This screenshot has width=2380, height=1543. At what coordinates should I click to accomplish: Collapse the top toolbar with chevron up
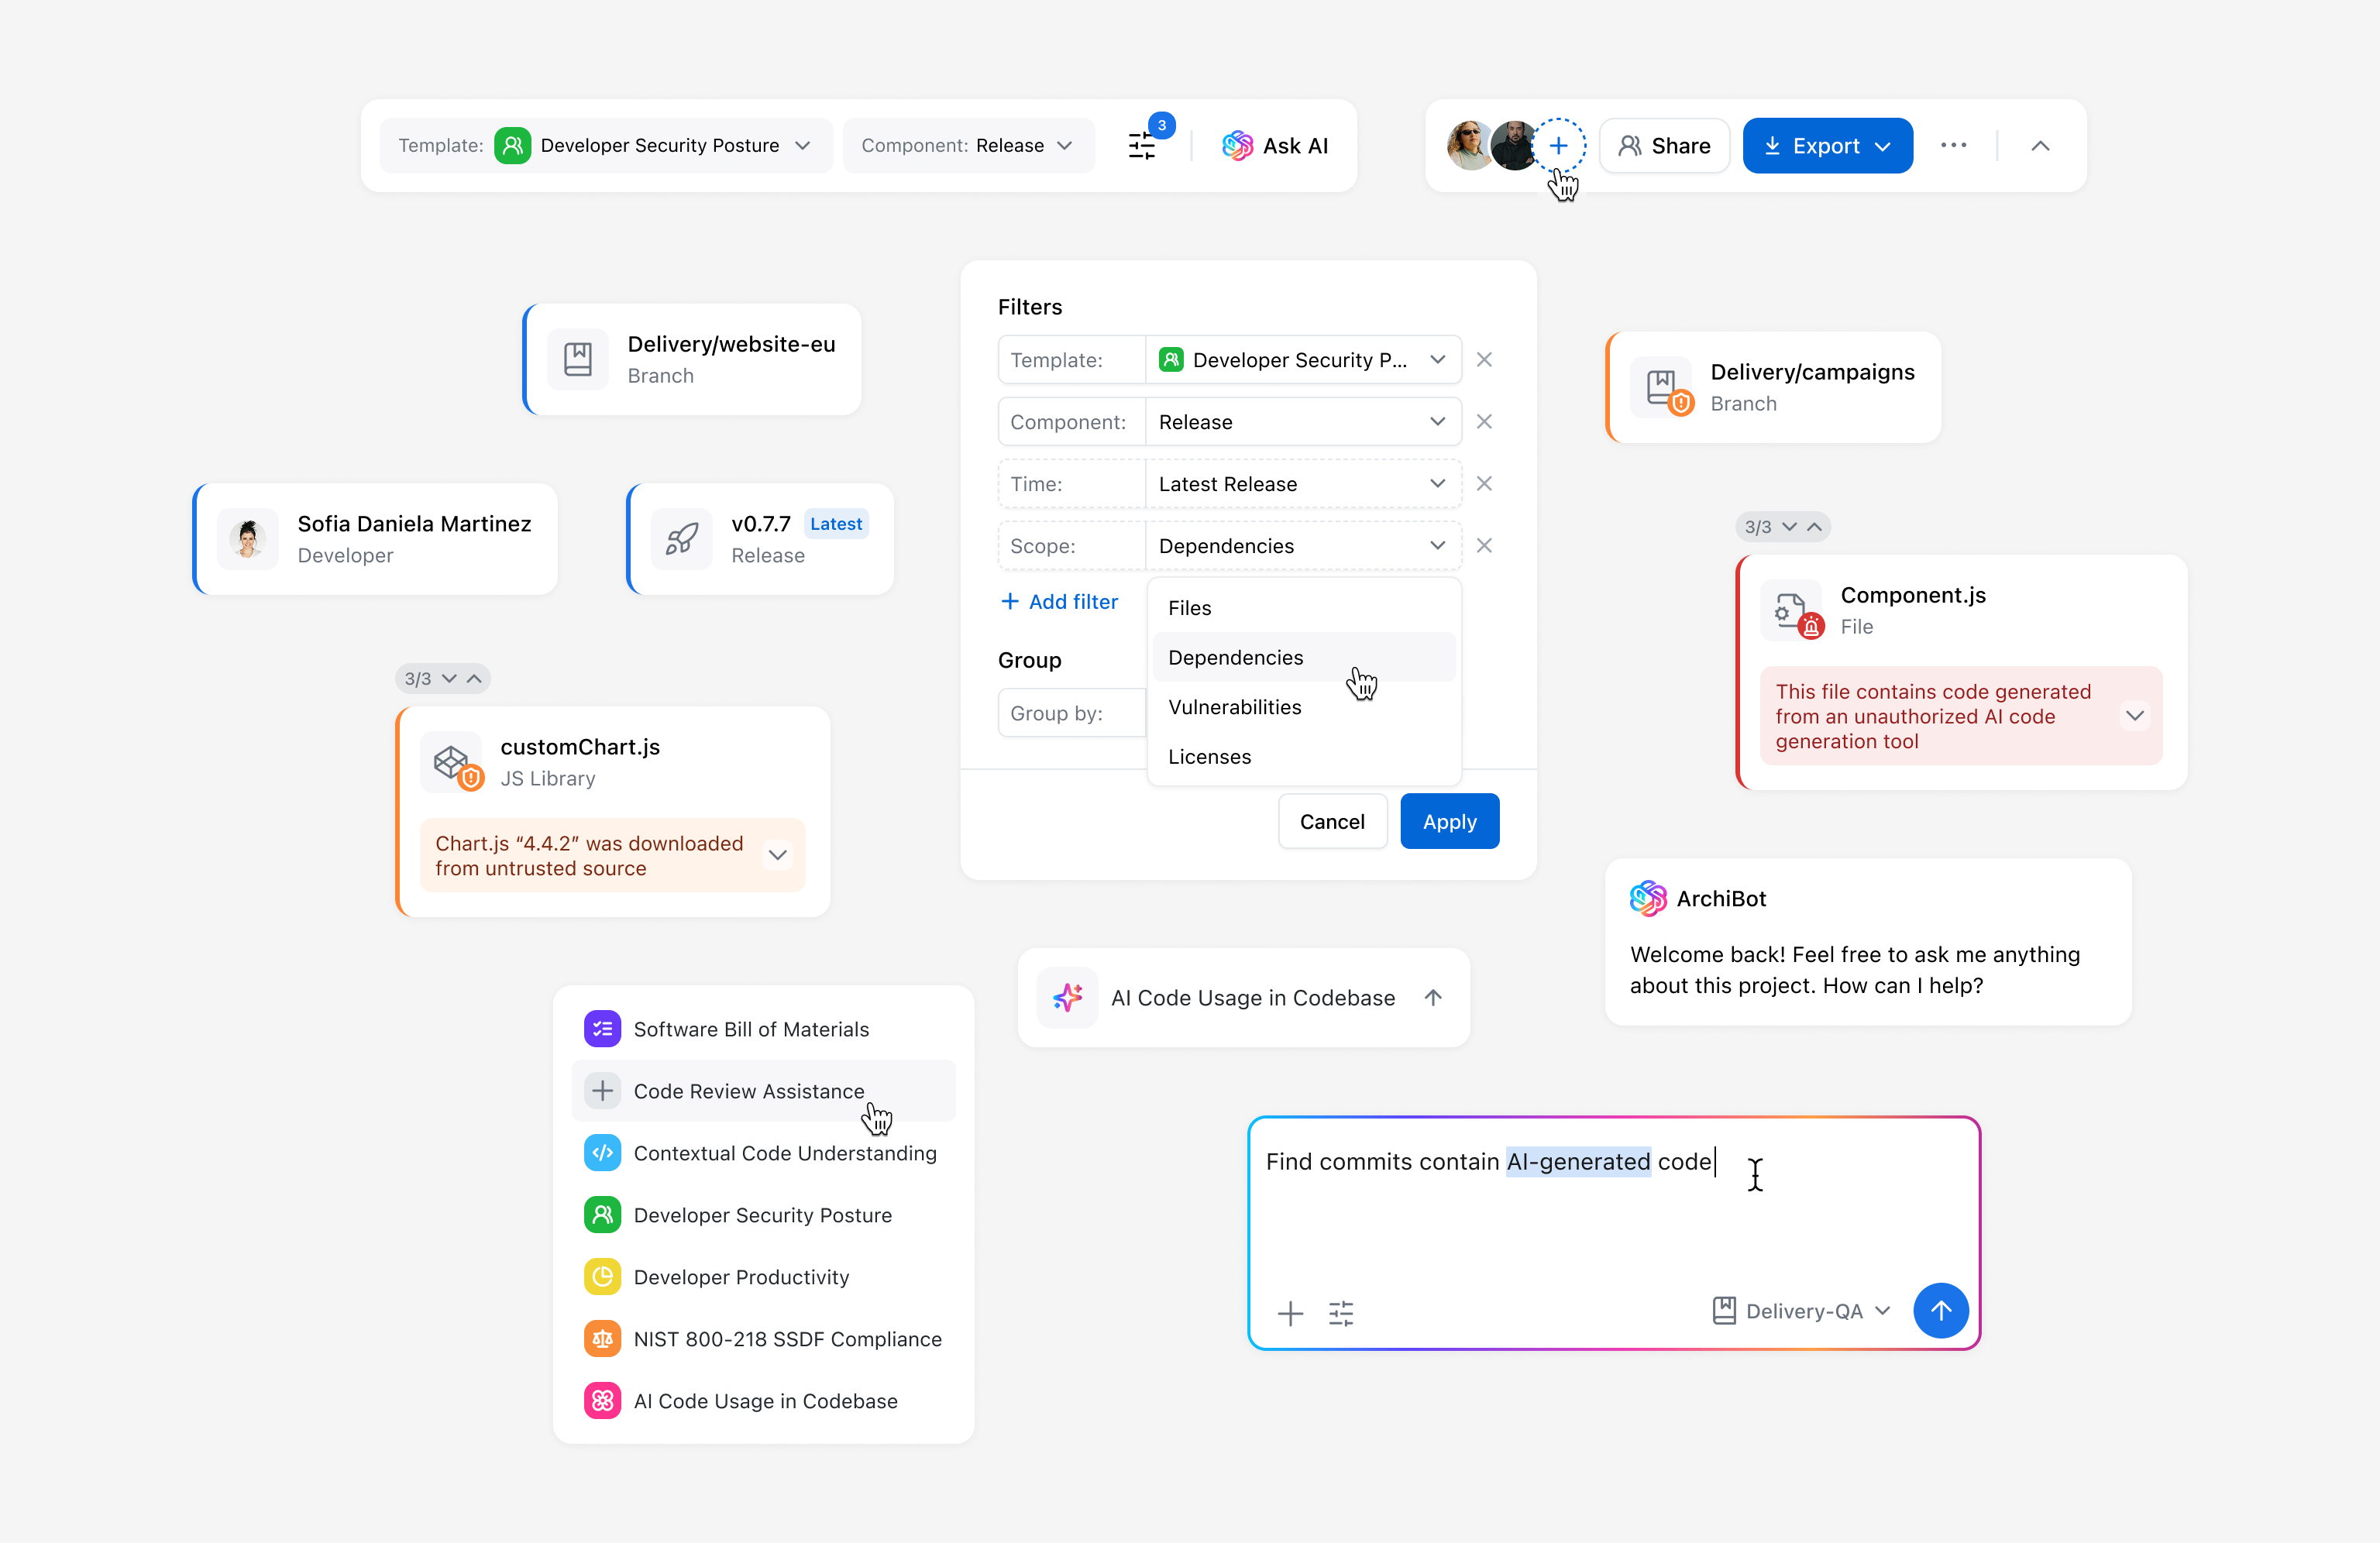pos(2040,146)
